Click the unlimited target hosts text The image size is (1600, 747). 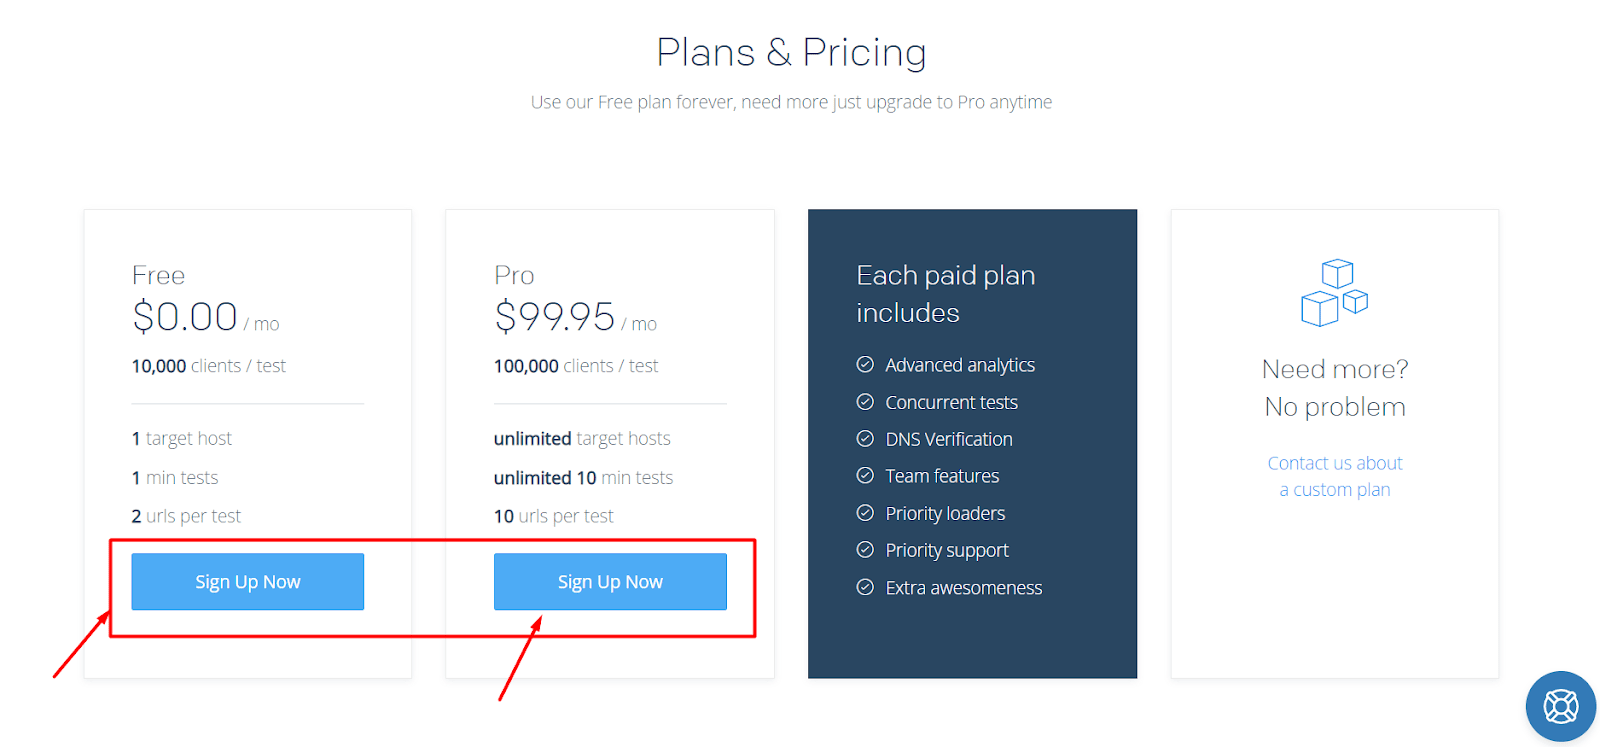click(x=582, y=438)
